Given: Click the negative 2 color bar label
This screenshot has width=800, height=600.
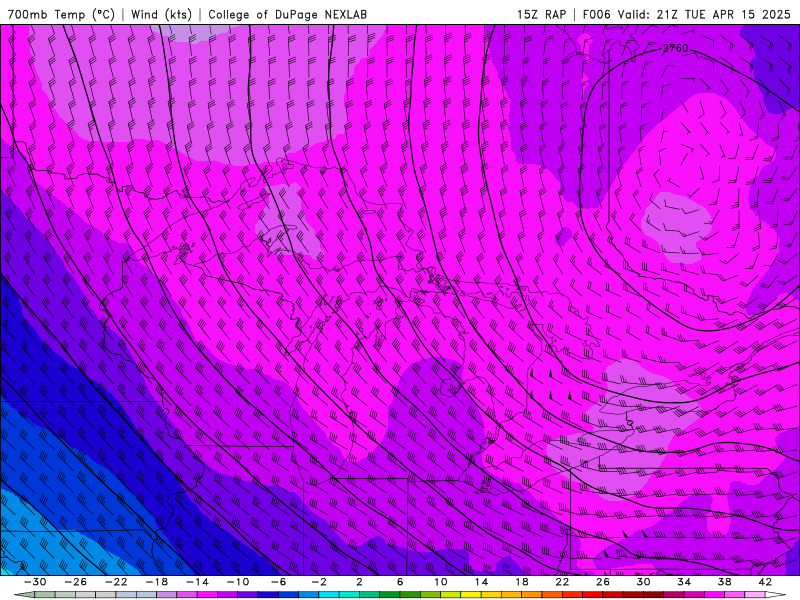Looking at the screenshot, I should click(x=319, y=582).
